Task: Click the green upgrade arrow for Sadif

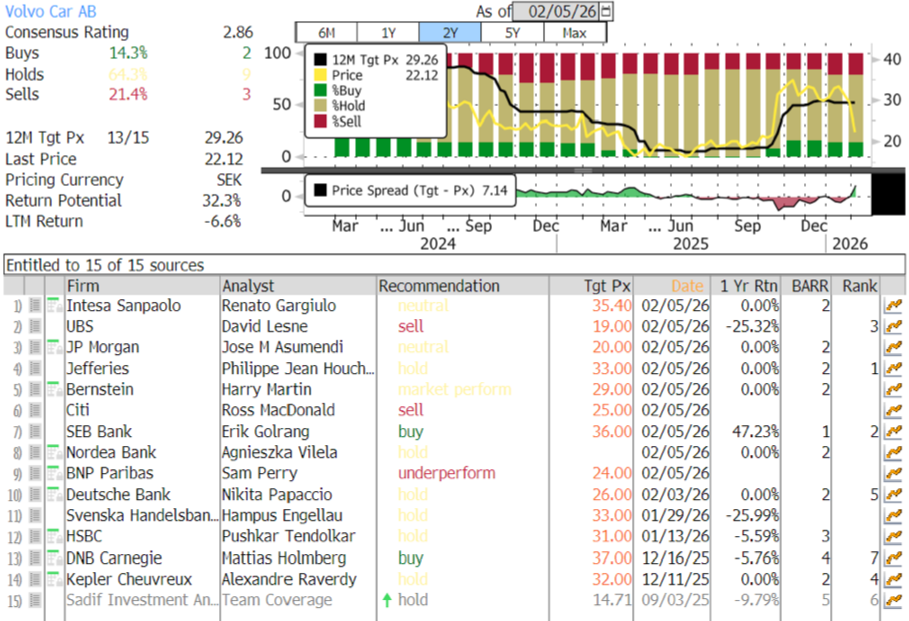Action: click(x=386, y=600)
